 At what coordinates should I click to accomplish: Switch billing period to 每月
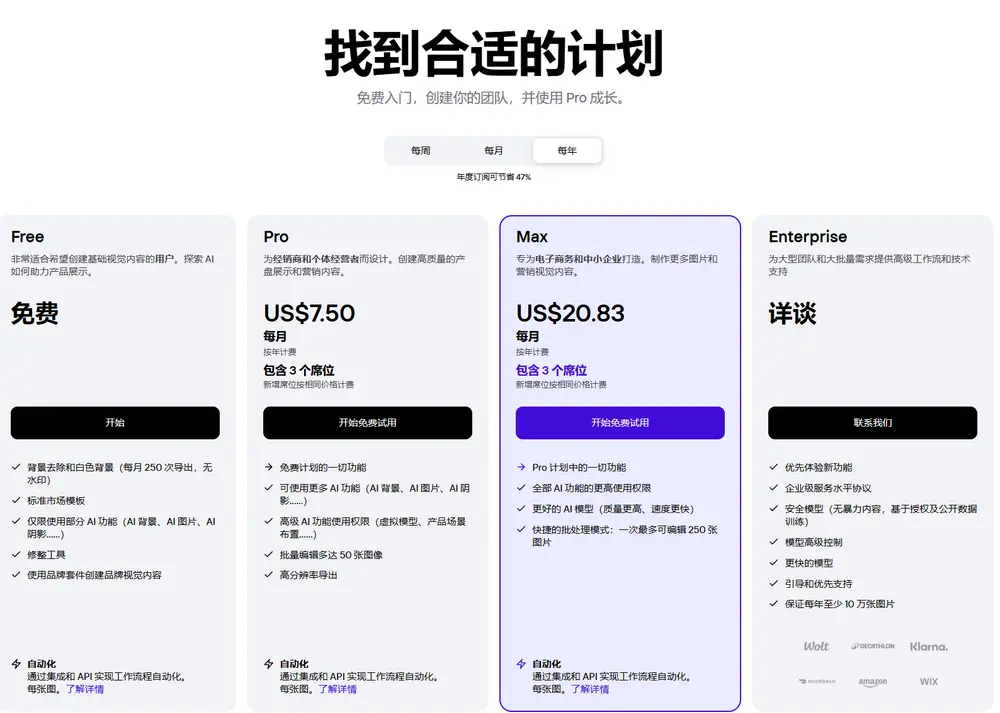point(494,151)
